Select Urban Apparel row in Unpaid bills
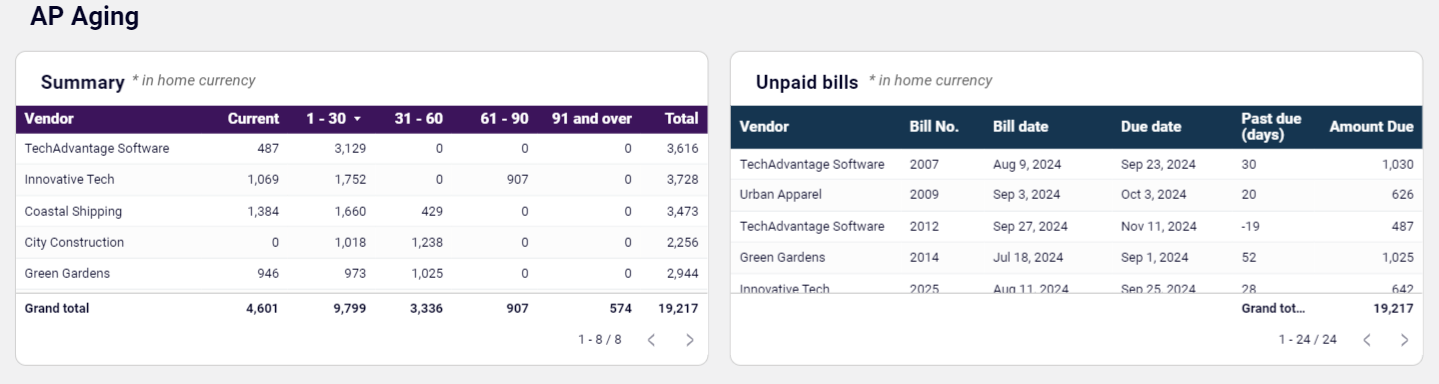Screen dimensions: 1439x384 tap(1076, 195)
